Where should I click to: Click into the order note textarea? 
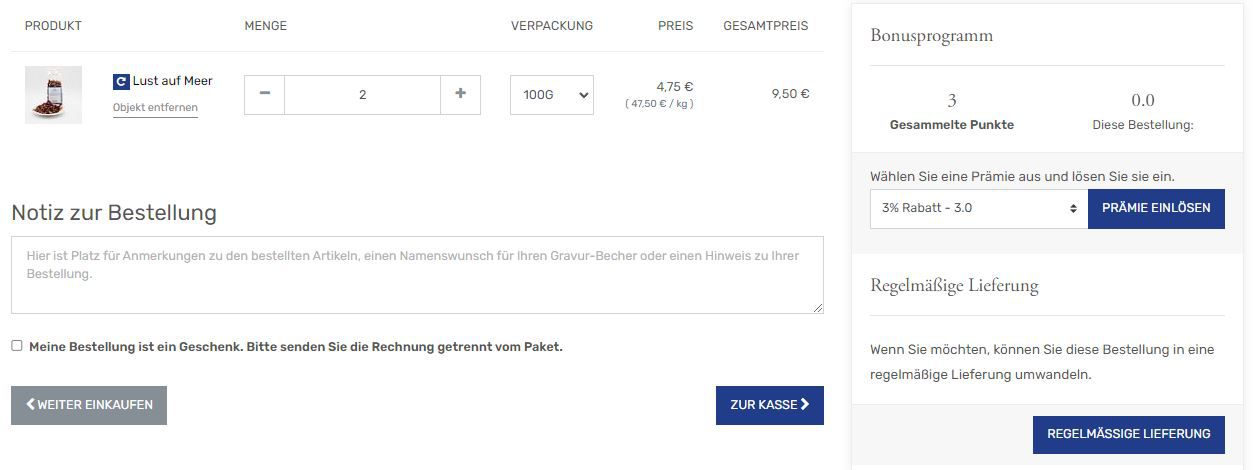417,274
